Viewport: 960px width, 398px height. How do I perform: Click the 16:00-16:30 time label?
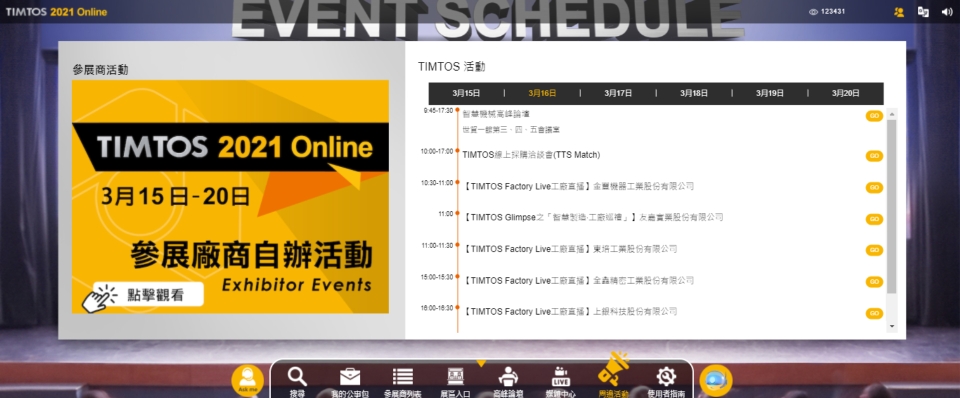point(437,308)
